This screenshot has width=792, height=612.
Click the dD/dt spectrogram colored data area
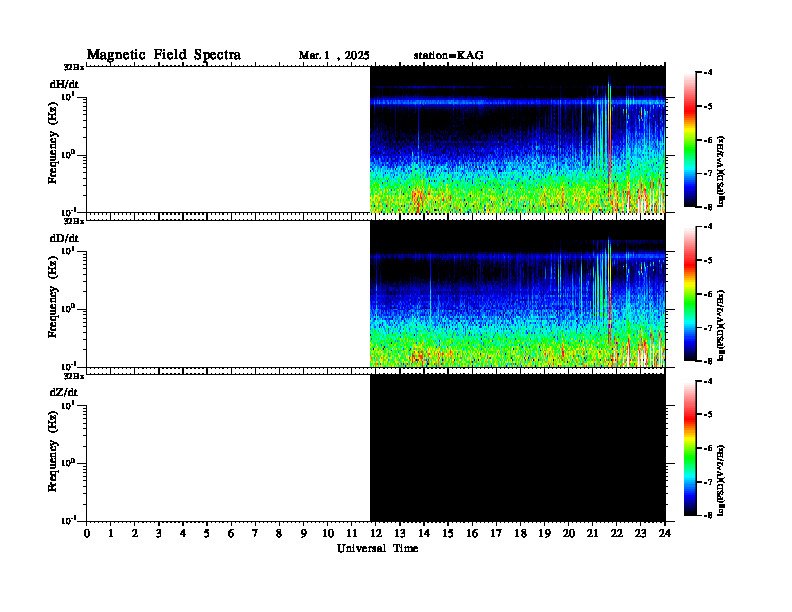pos(518,294)
